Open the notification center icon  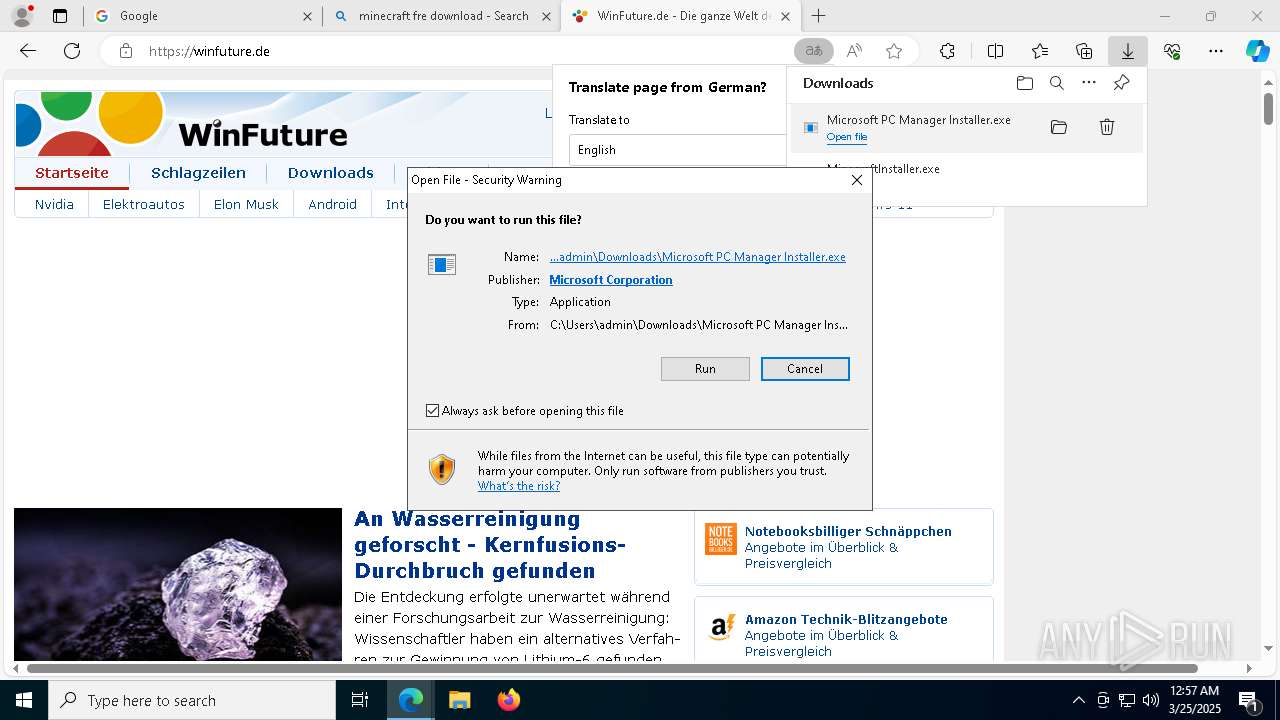[x=1249, y=701]
